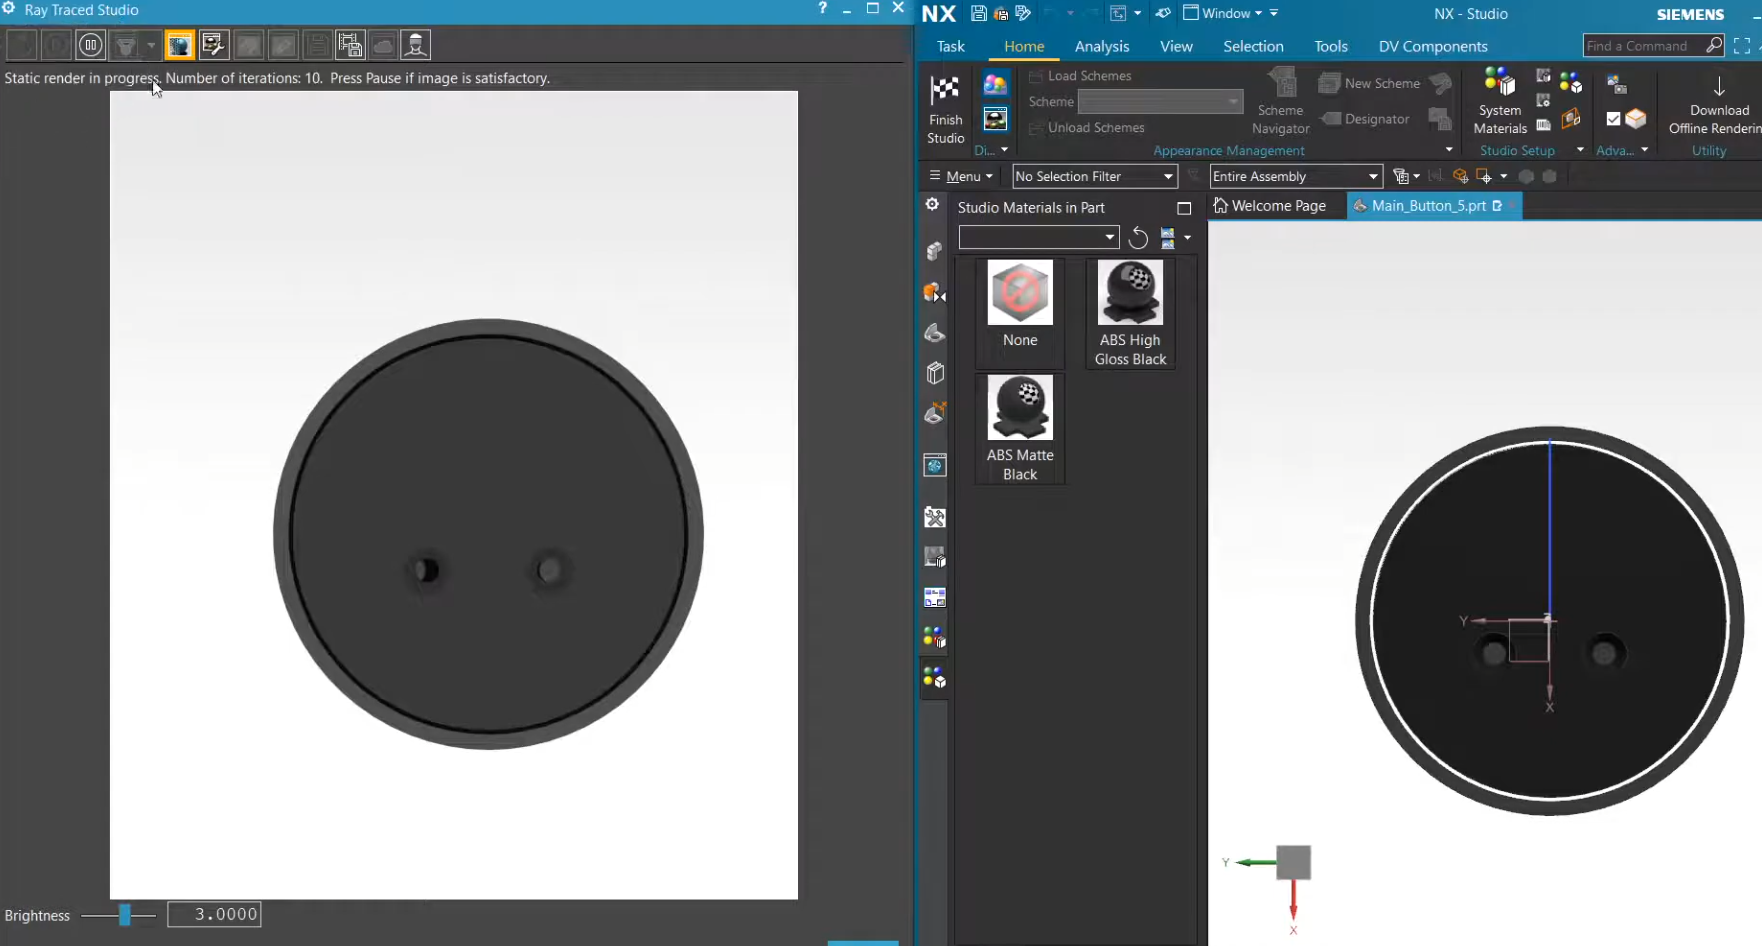This screenshot has height=946, width=1762.
Task: Open the Studio Materials in Part sidebar icon
Action: pyautogui.click(x=935, y=679)
